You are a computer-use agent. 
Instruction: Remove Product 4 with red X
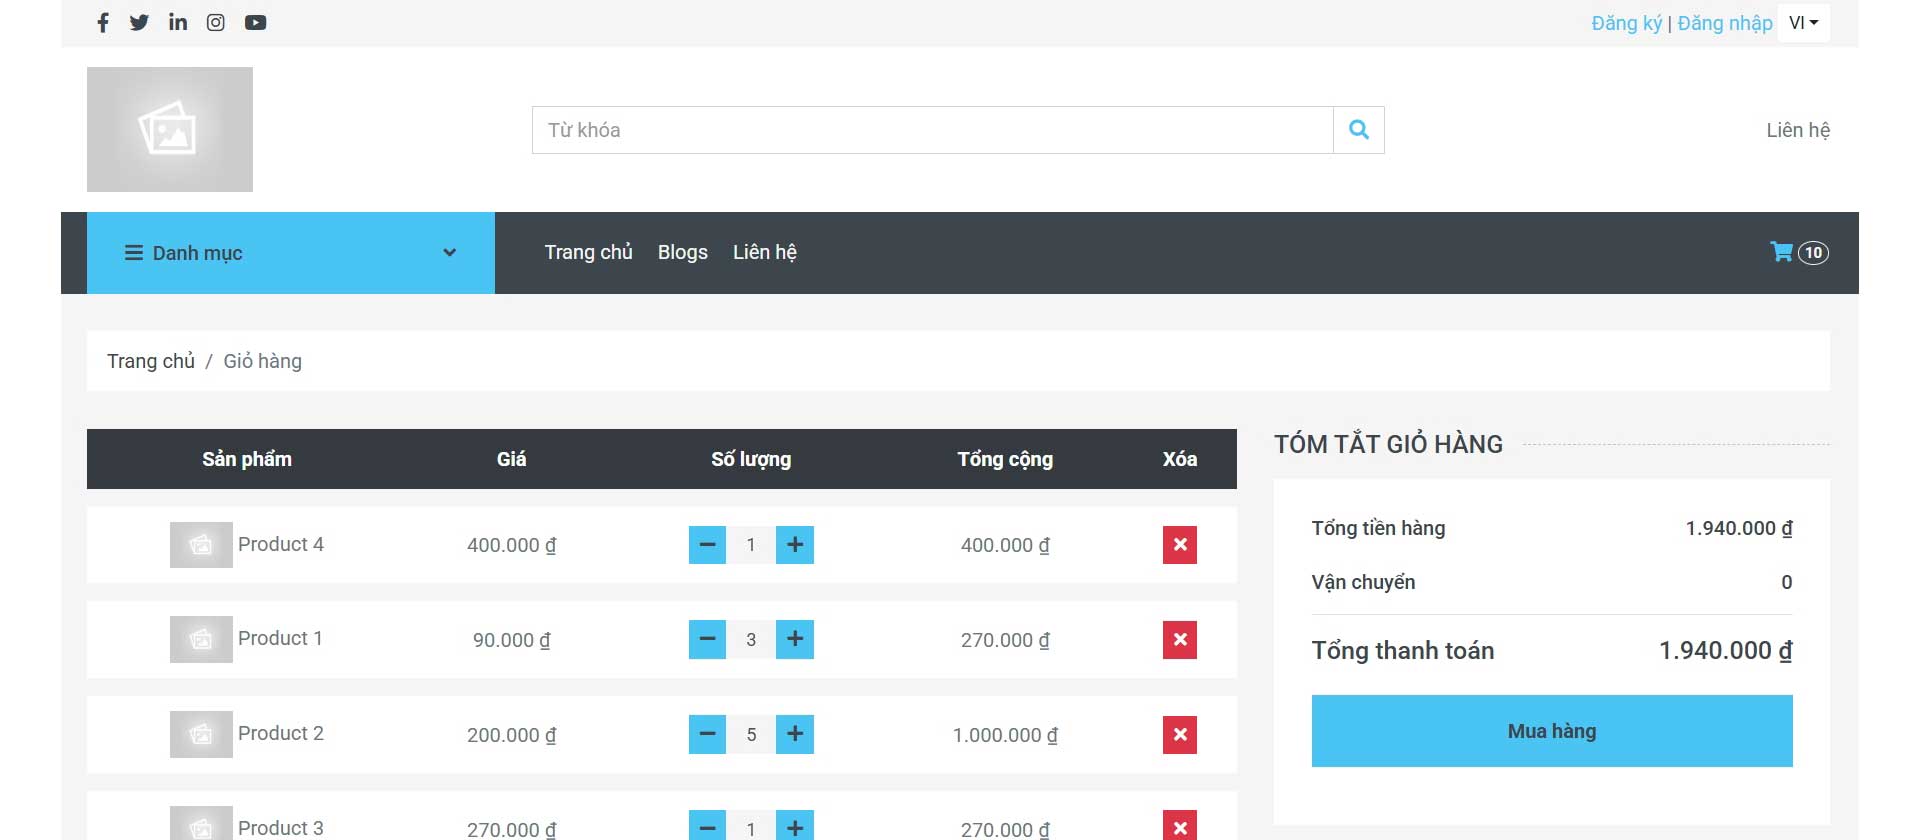[x=1179, y=545]
